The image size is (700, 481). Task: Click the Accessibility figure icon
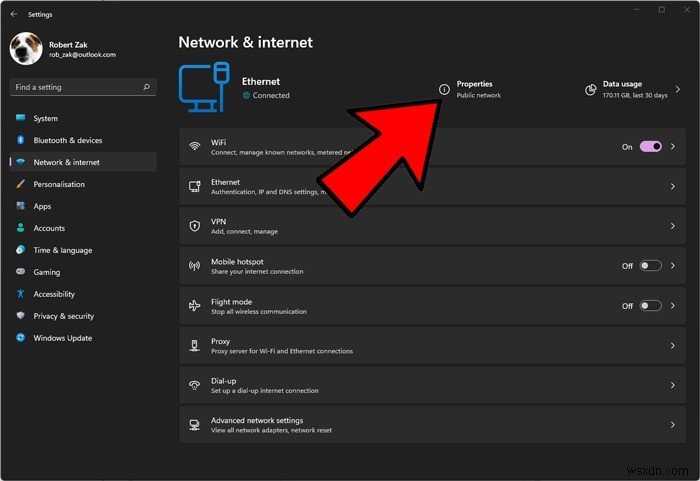pos(21,293)
